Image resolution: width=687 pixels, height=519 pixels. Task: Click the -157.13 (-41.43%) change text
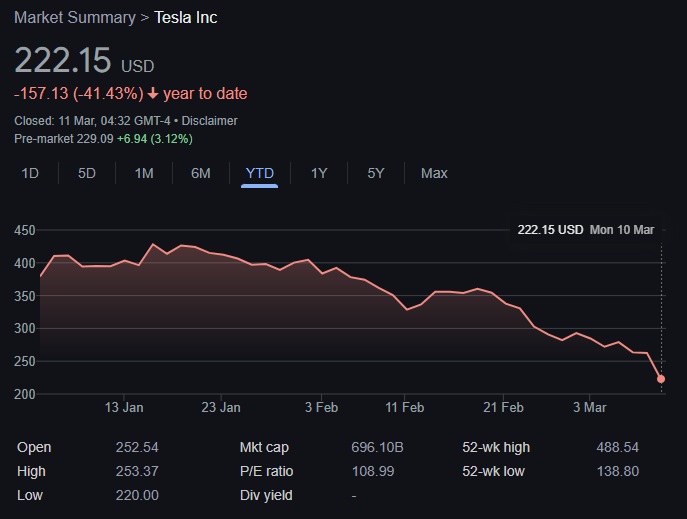coord(79,94)
